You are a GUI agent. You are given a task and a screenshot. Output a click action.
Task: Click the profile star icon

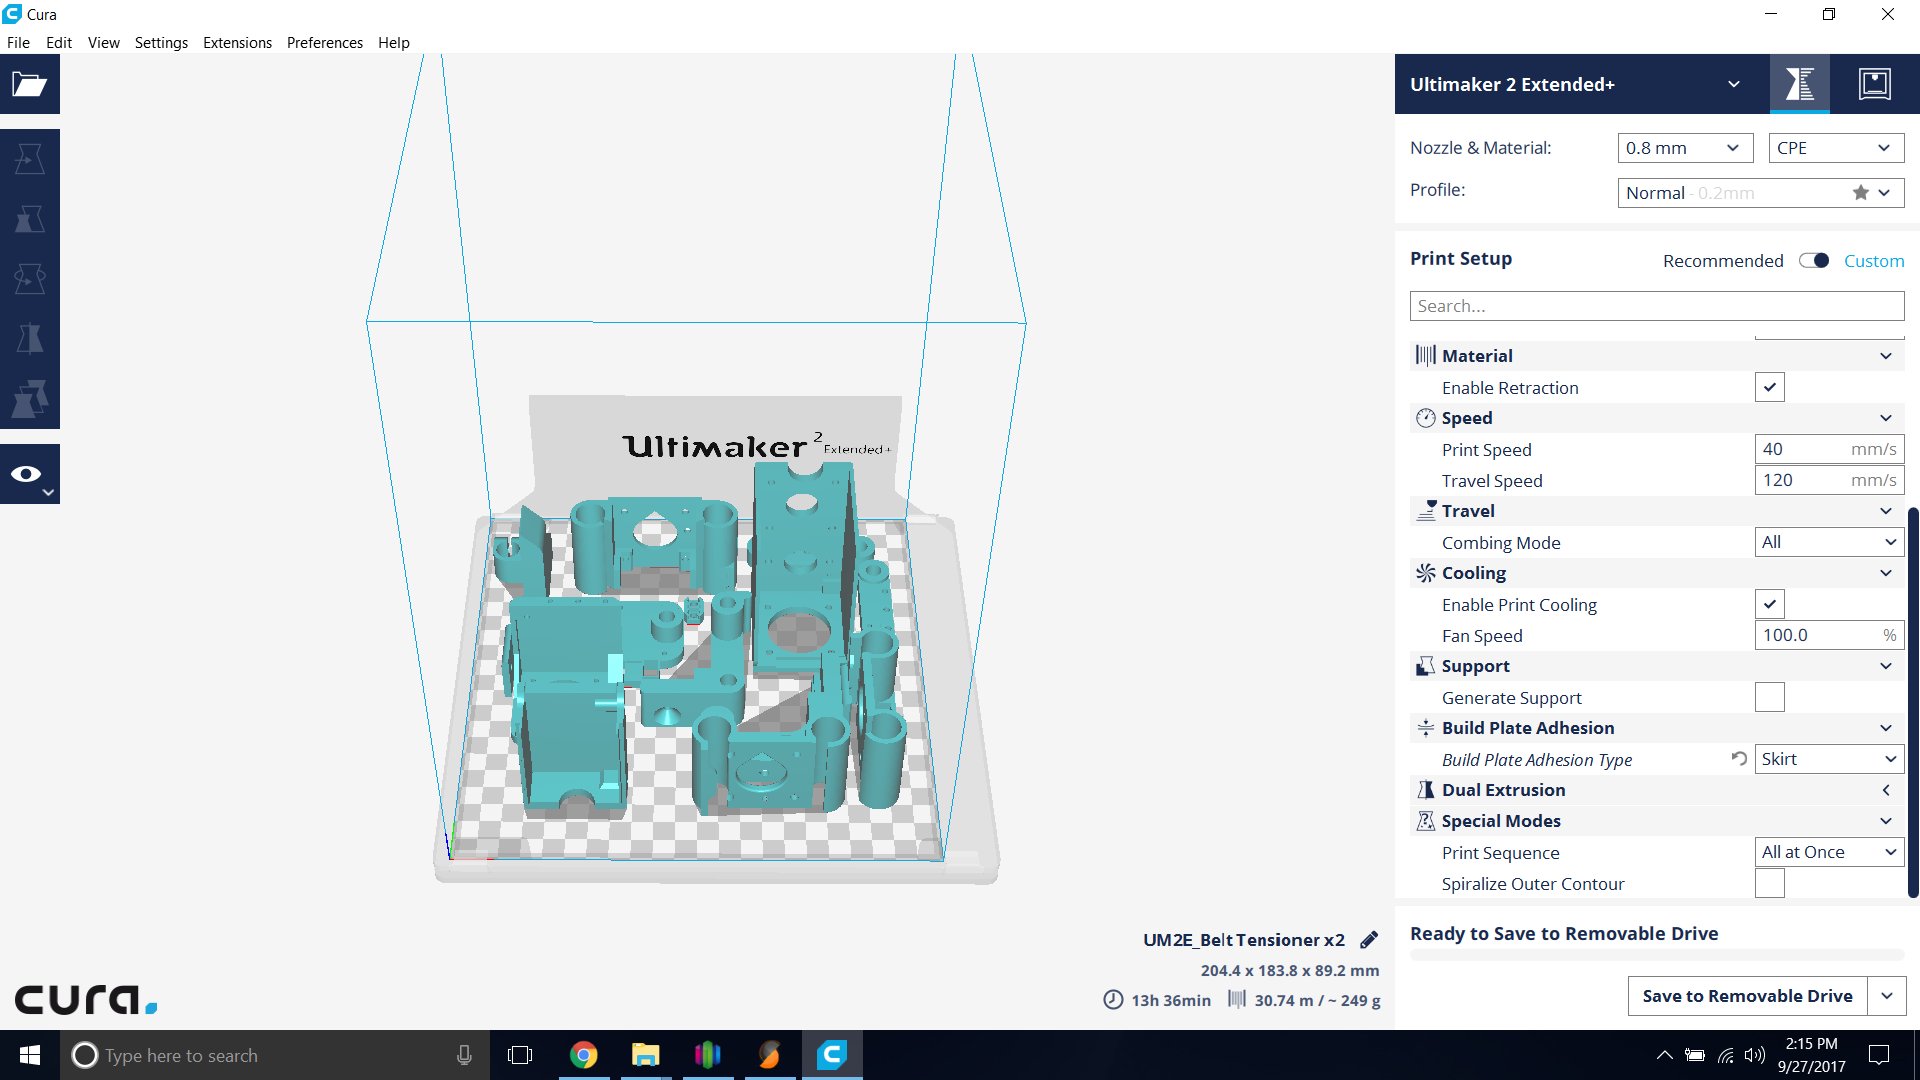click(x=1860, y=193)
